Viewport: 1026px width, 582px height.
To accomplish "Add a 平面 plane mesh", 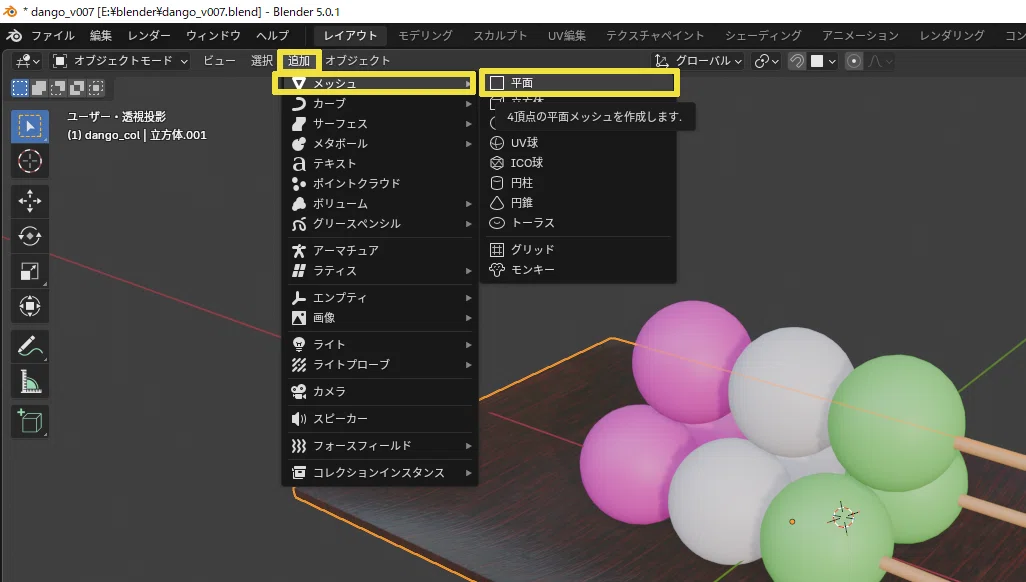I will (x=580, y=83).
